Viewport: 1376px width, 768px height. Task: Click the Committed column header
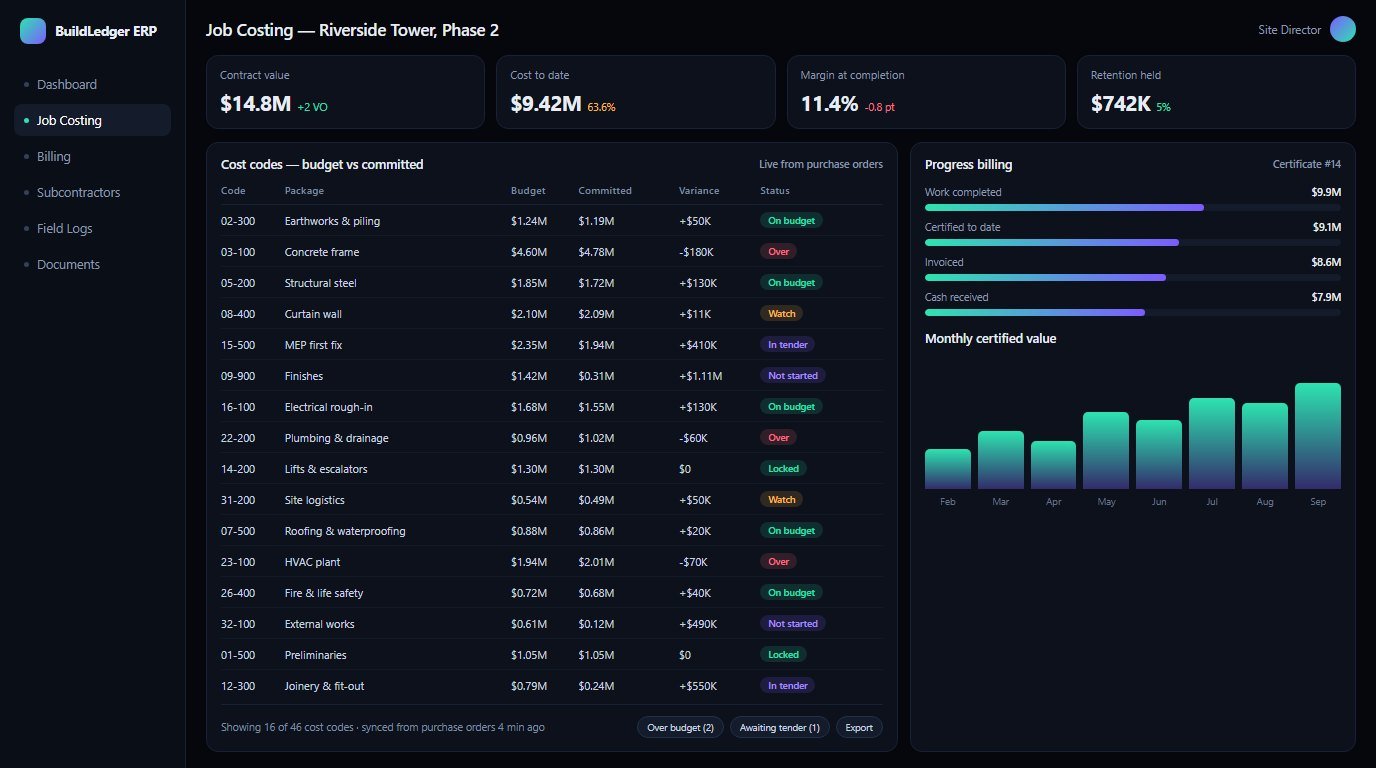(x=605, y=191)
